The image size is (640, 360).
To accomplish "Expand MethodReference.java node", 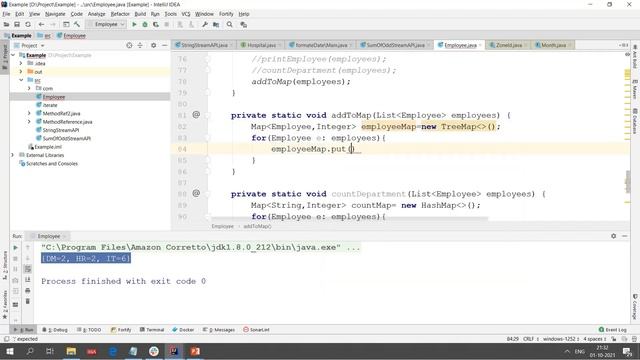I will [x=29, y=122].
